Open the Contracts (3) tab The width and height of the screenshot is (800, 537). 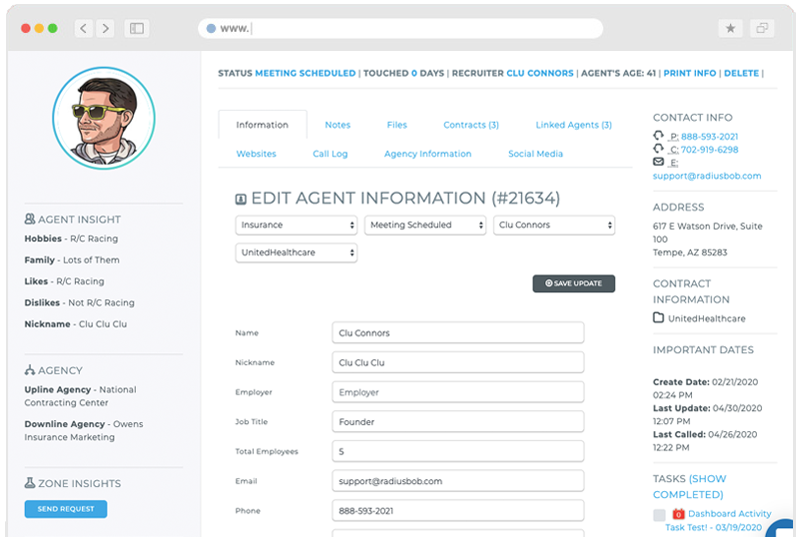click(471, 124)
